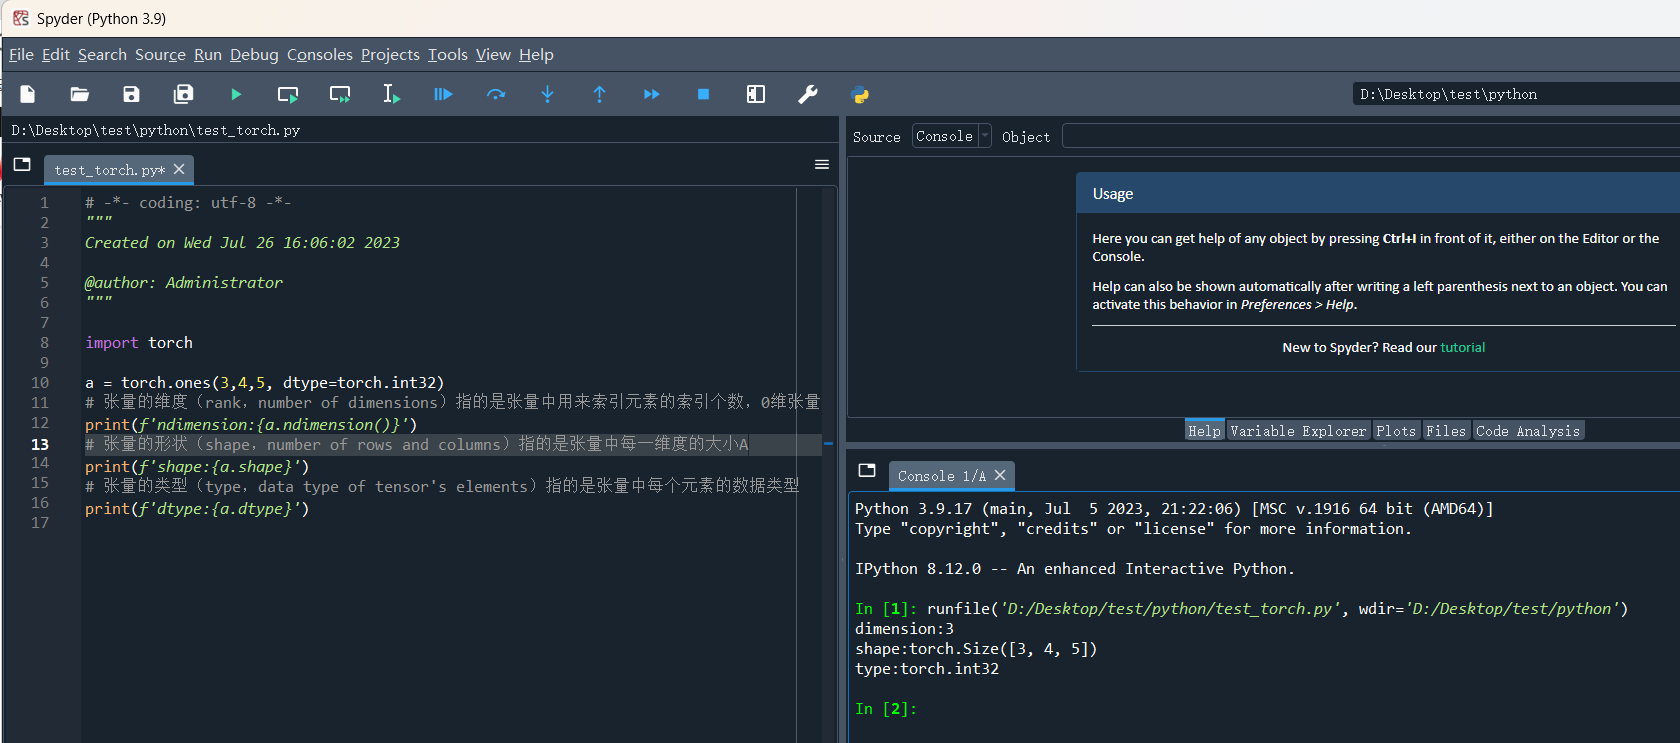Open the Edit menu

pos(56,55)
